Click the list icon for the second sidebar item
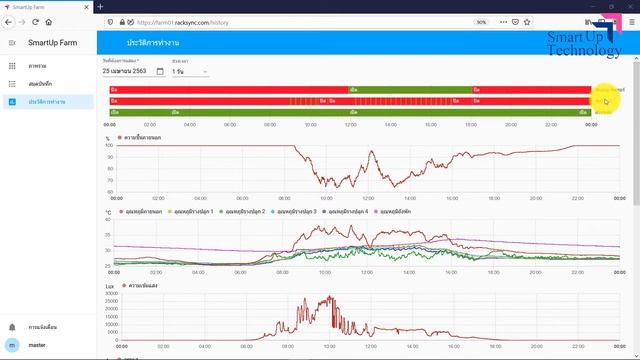 (x=12, y=84)
